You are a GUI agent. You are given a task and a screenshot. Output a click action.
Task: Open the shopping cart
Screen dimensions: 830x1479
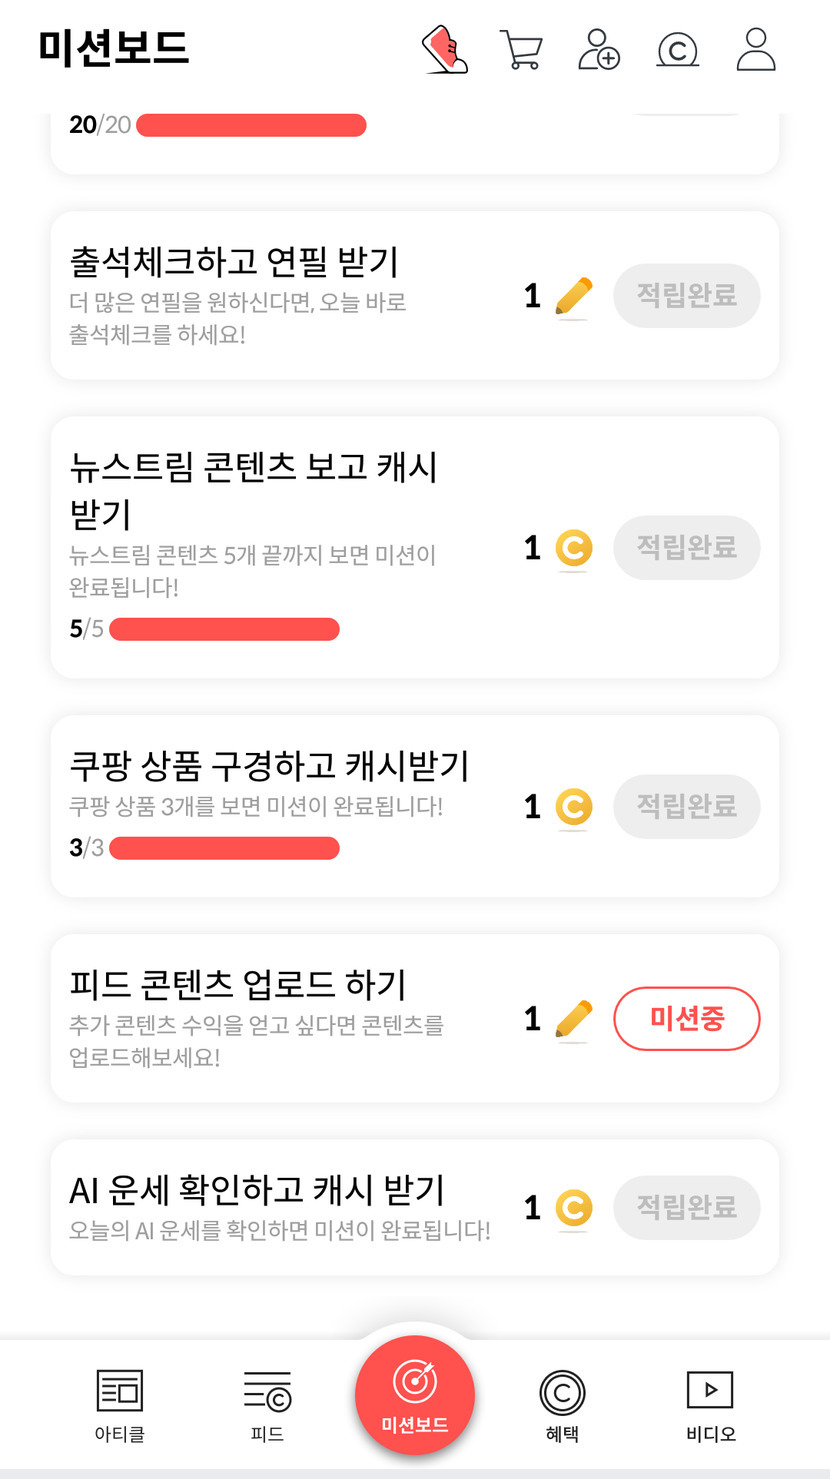(x=520, y=49)
